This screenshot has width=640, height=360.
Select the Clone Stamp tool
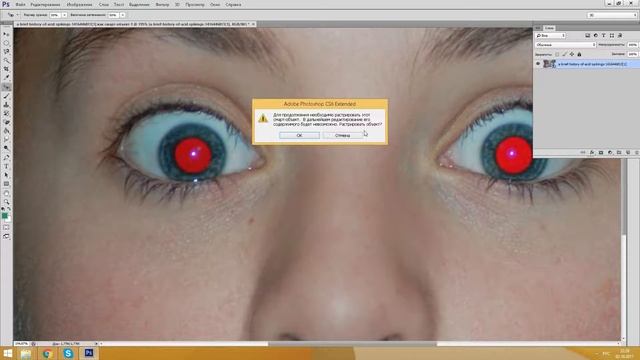(6, 105)
